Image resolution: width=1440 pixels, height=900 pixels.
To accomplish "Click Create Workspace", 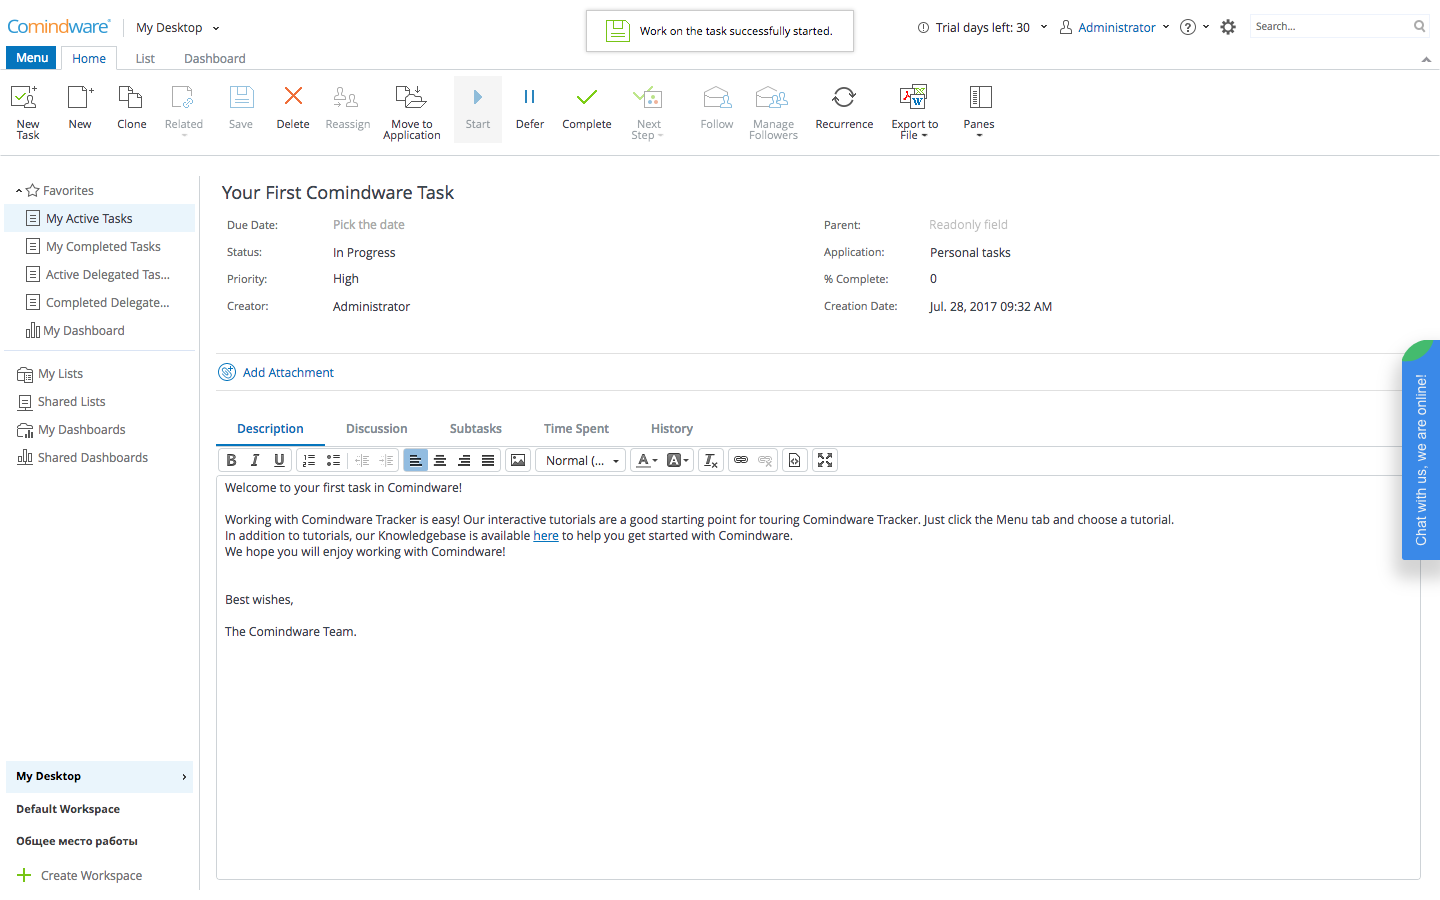I will point(80,875).
